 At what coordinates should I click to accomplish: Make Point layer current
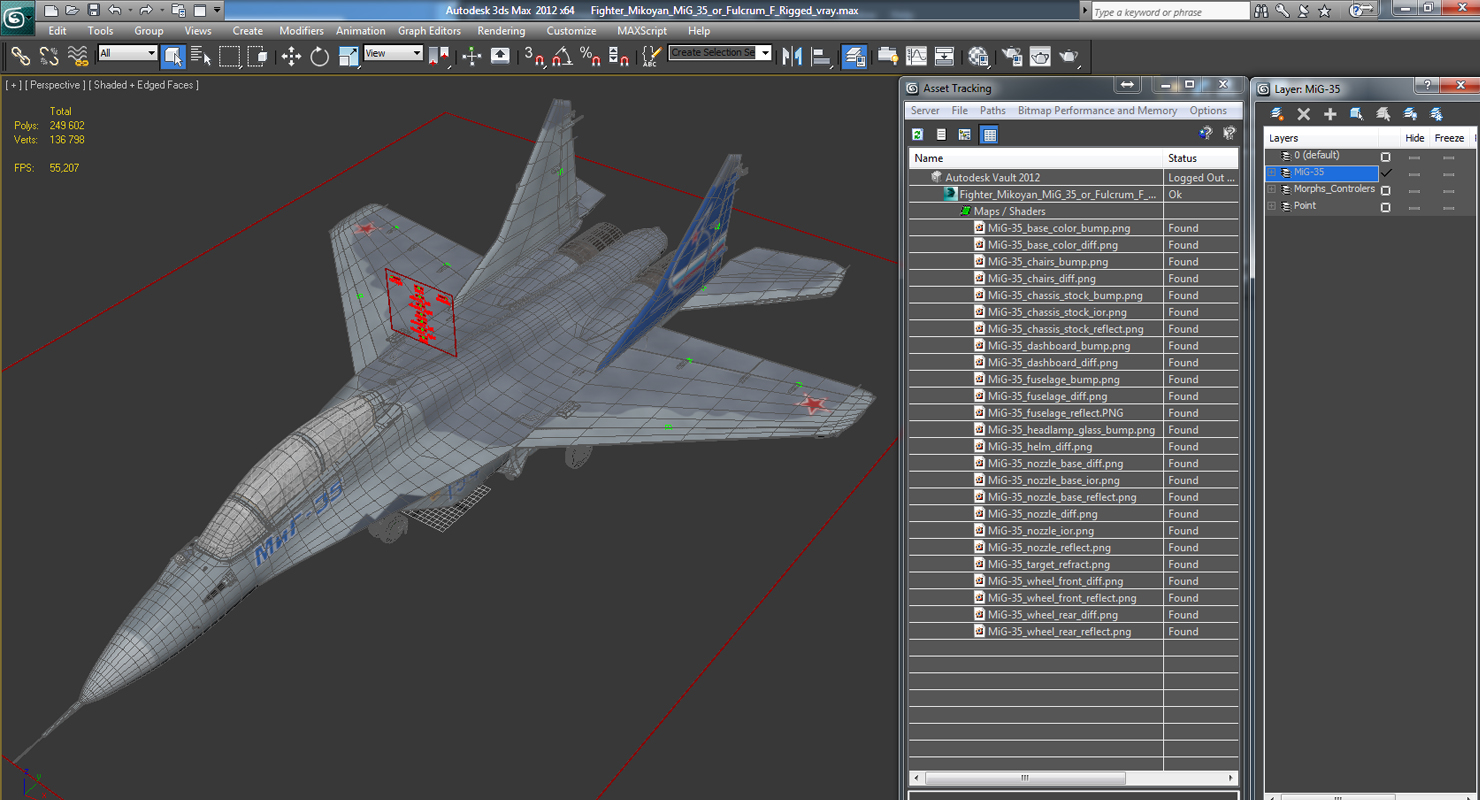tap(1385, 207)
